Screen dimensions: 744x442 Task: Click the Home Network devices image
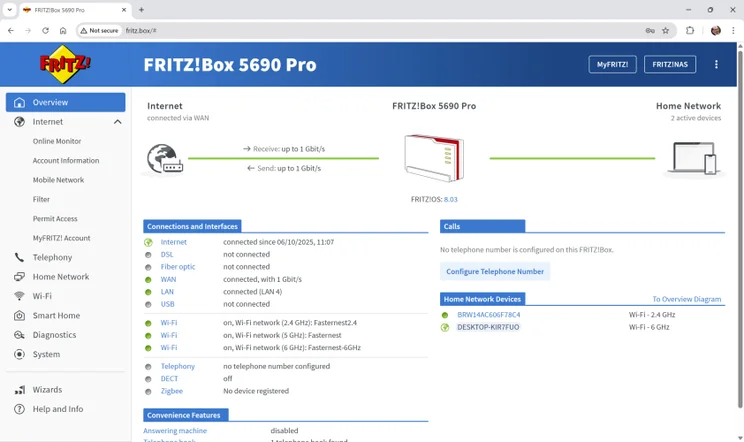pyautogui.click(x=694, y=159)
